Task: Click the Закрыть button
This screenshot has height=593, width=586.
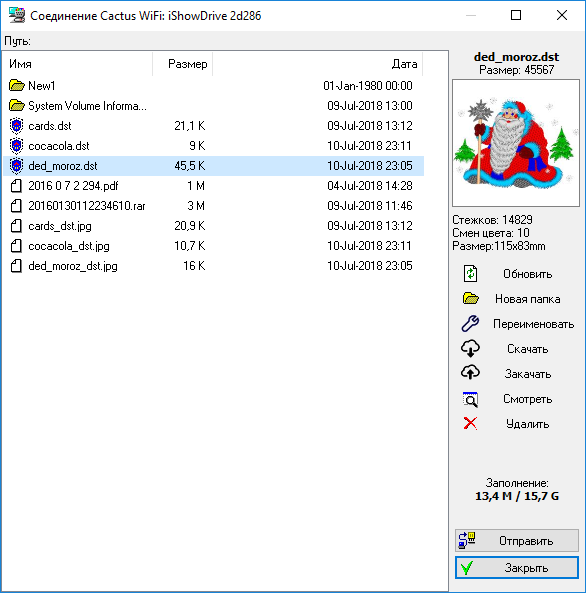Action: pyautogui.click(x=516, y=567)
